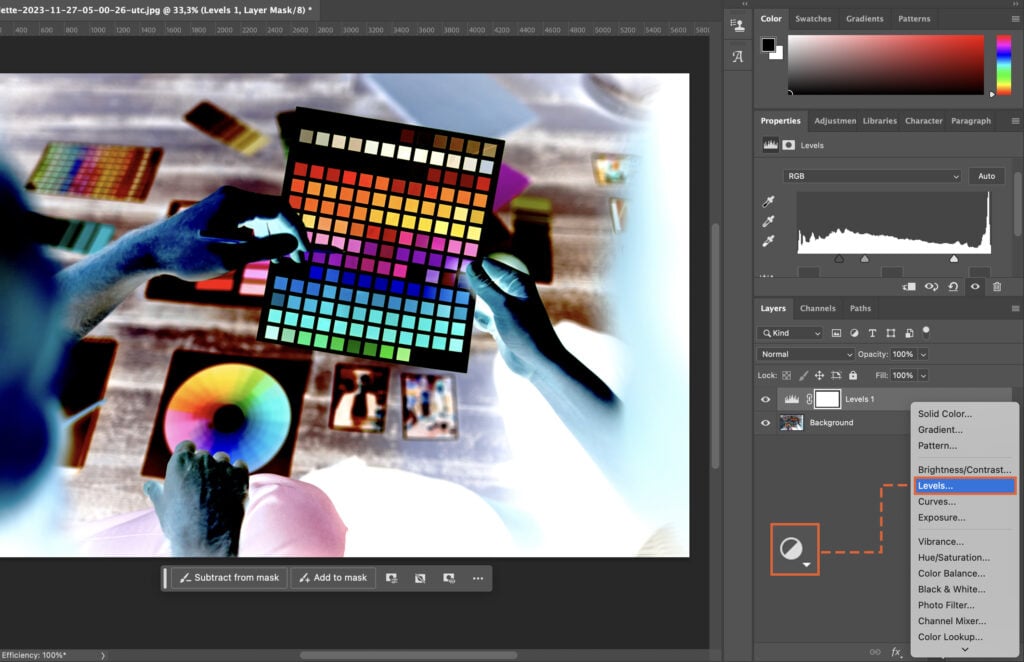
Task: Switch to the Channels tab
Action: tap(817, 308)
